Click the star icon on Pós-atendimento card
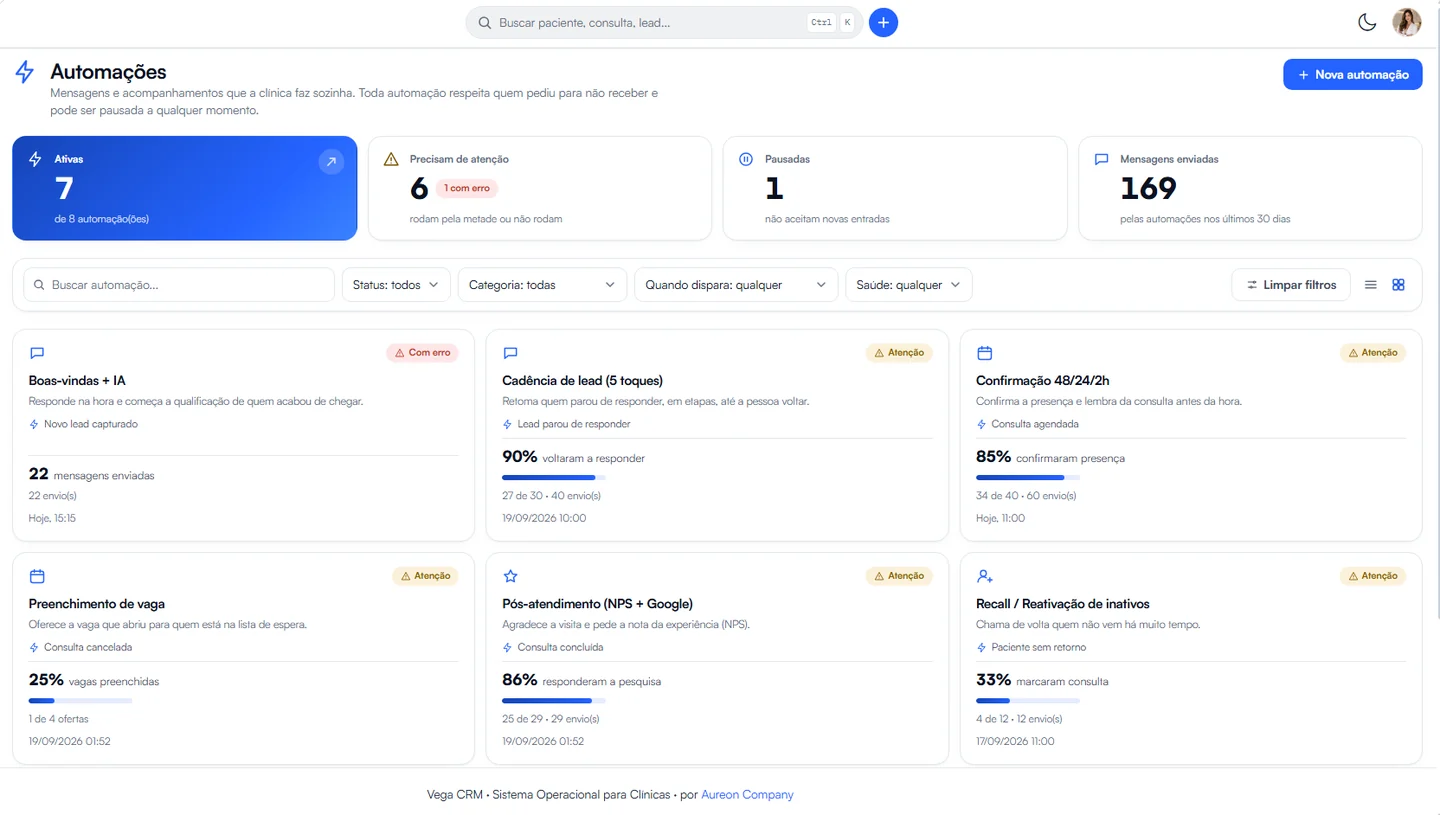 tap(510, 576)
